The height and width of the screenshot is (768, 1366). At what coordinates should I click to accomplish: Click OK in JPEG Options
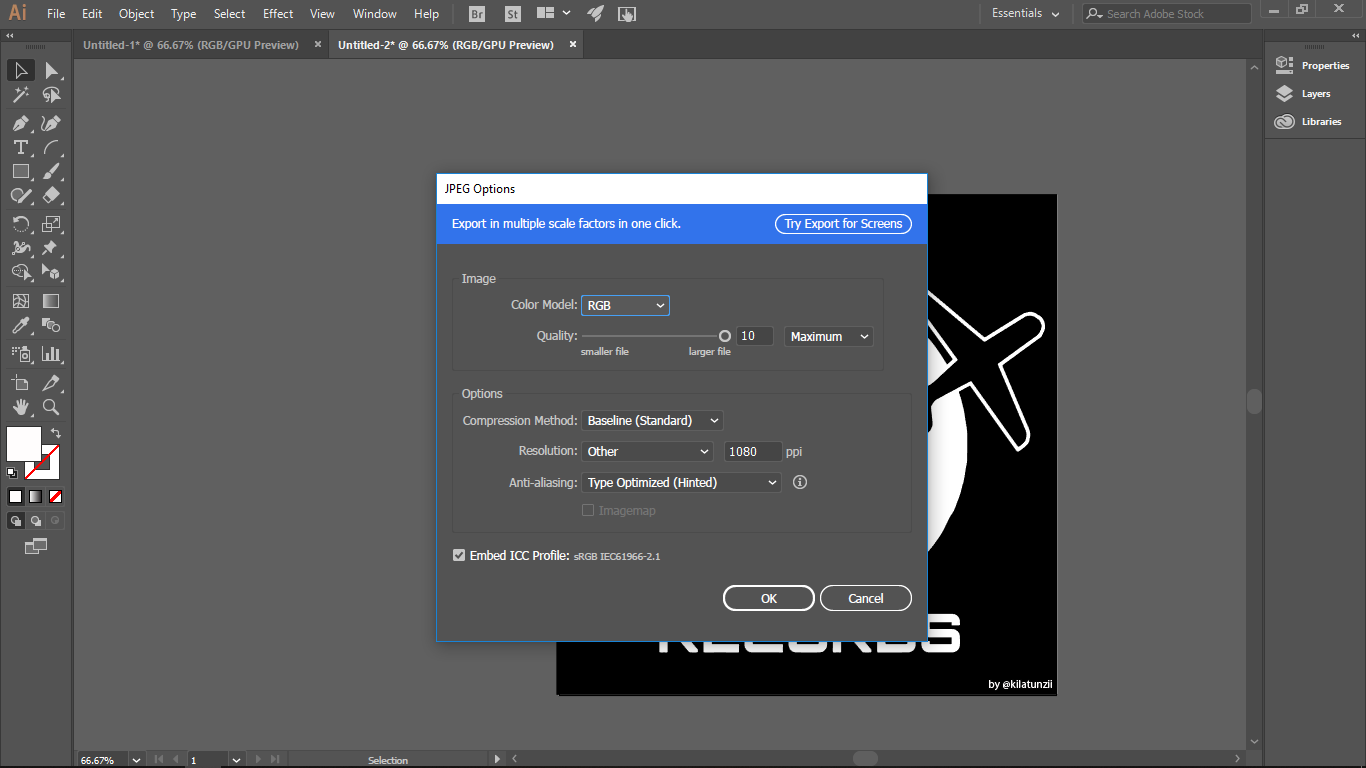tap(769, 598)
